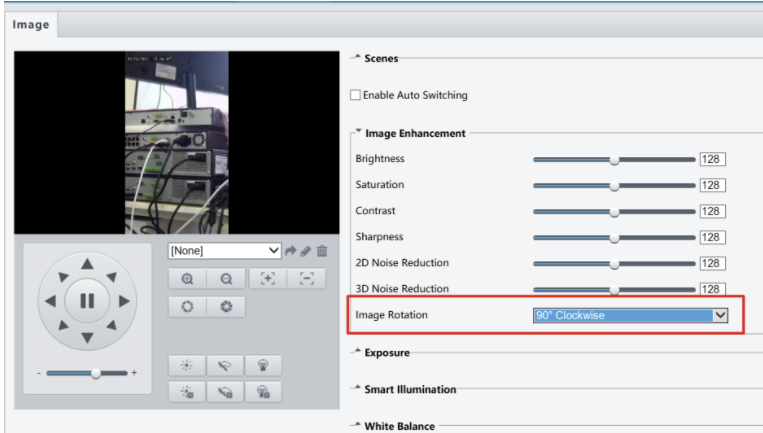Screen dimensions: 763x433
Task: Move camera to the lower-left diagonally
Action: click(63, 325)
